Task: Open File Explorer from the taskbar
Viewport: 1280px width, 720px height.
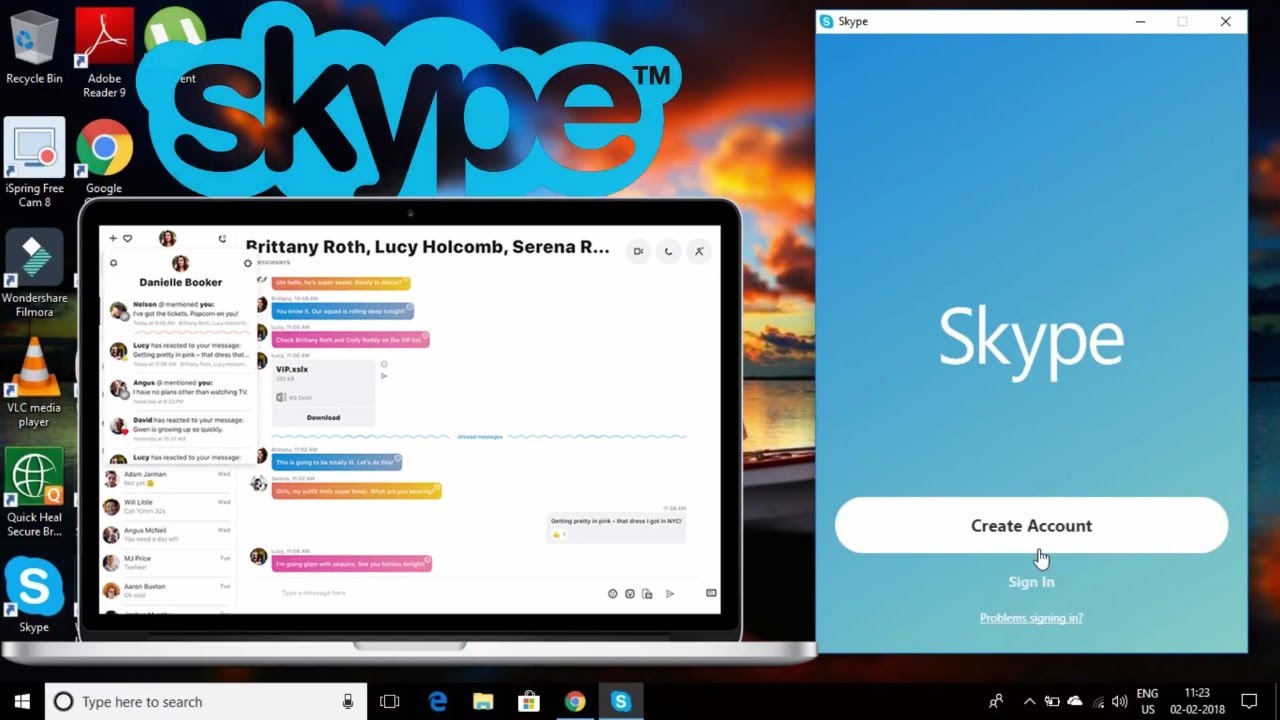Action: coord(483,701)
